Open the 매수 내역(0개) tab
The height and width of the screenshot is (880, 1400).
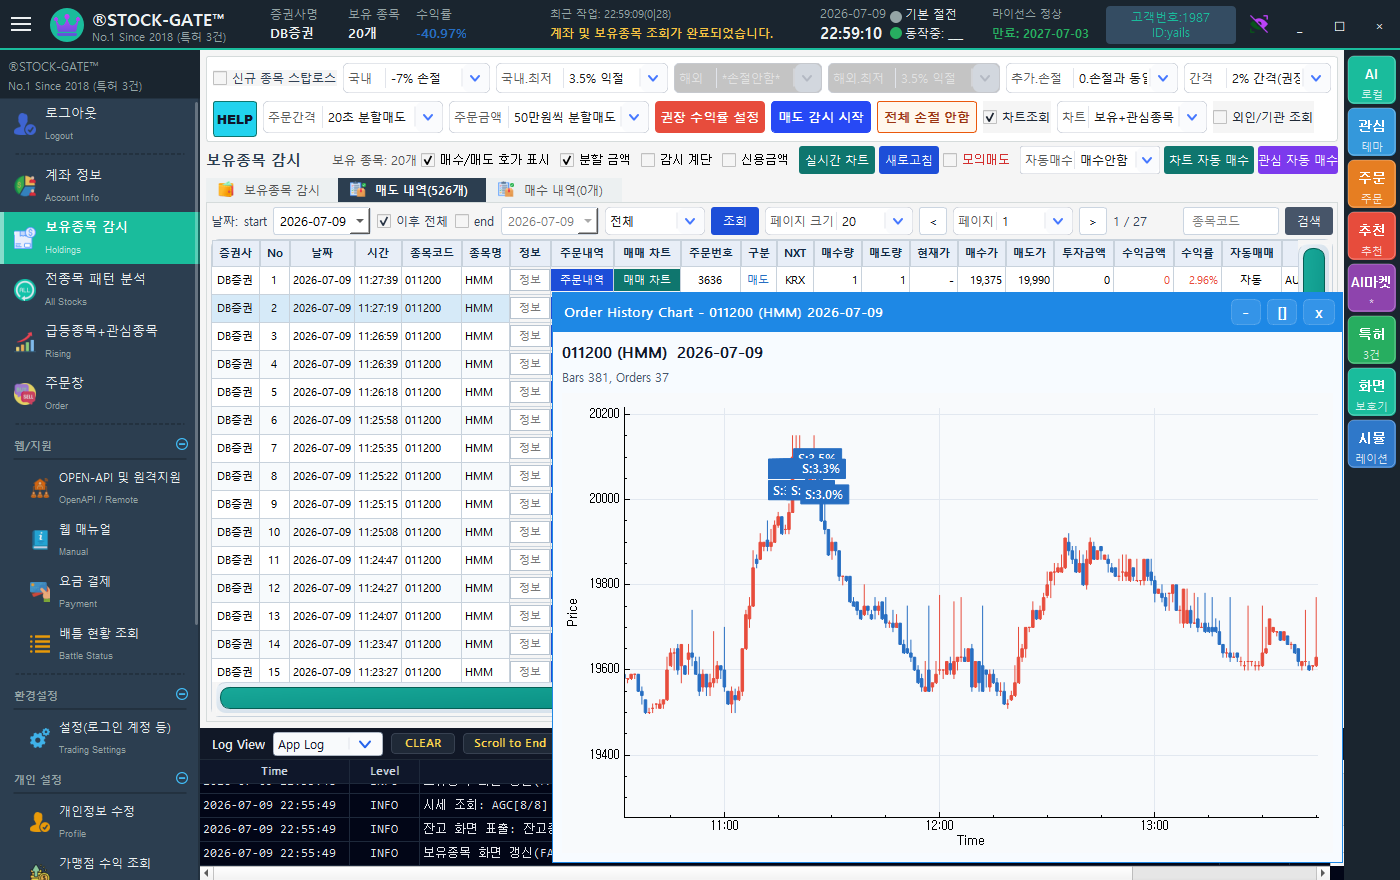pyautogui.click(x=553, y=190)
